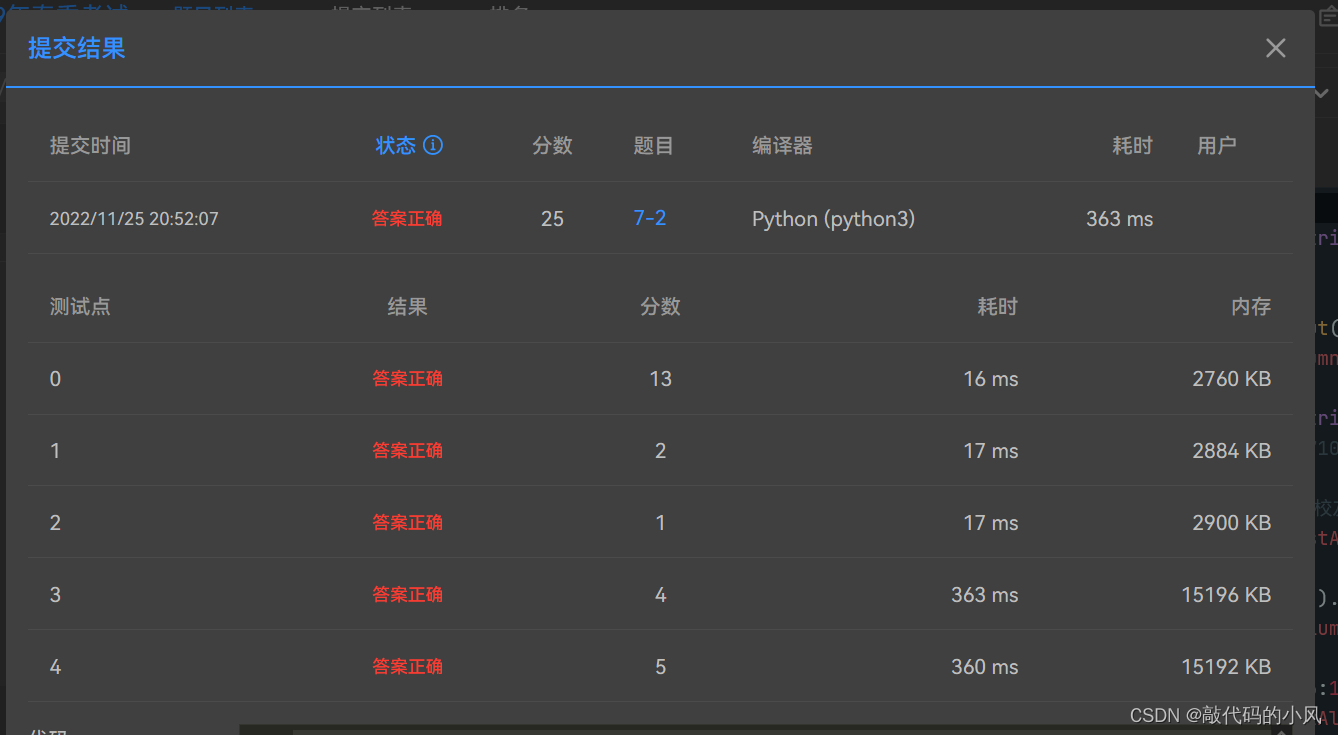Screen dimensions: 1338x735
Task: Click 答案正确 result for test point 3
Action: 407,594
